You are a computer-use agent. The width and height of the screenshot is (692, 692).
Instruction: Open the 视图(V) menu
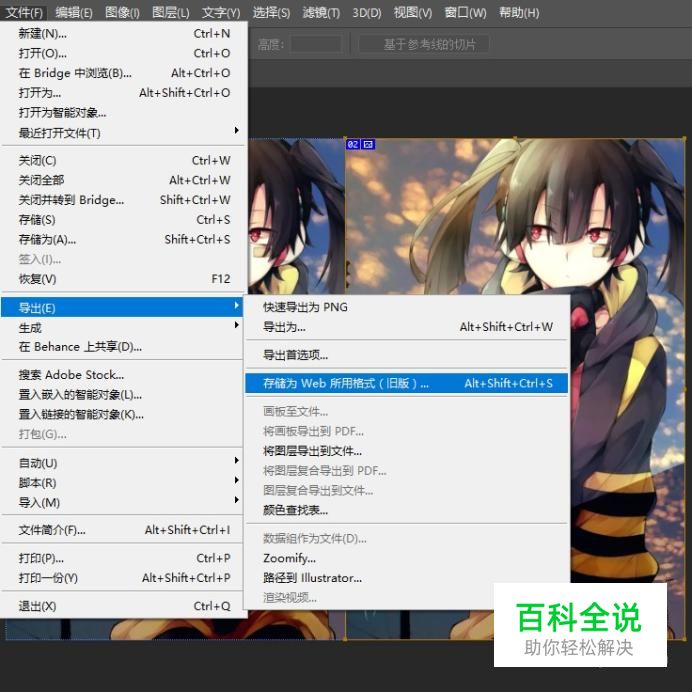(x=413, y=12)
